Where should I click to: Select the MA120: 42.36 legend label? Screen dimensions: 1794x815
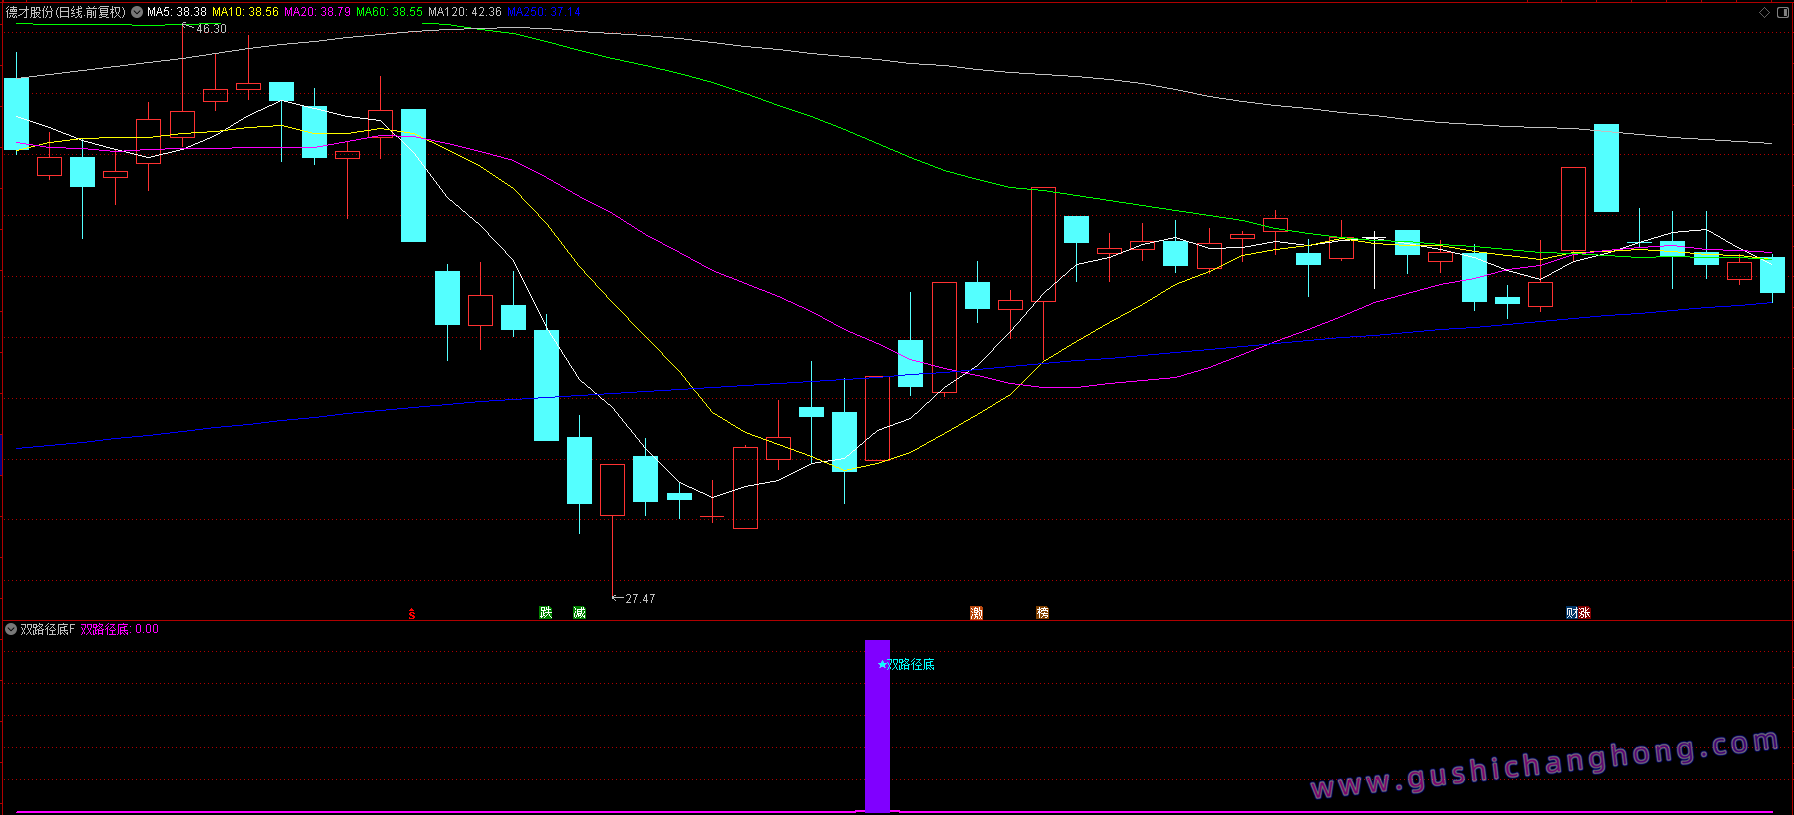465,12
